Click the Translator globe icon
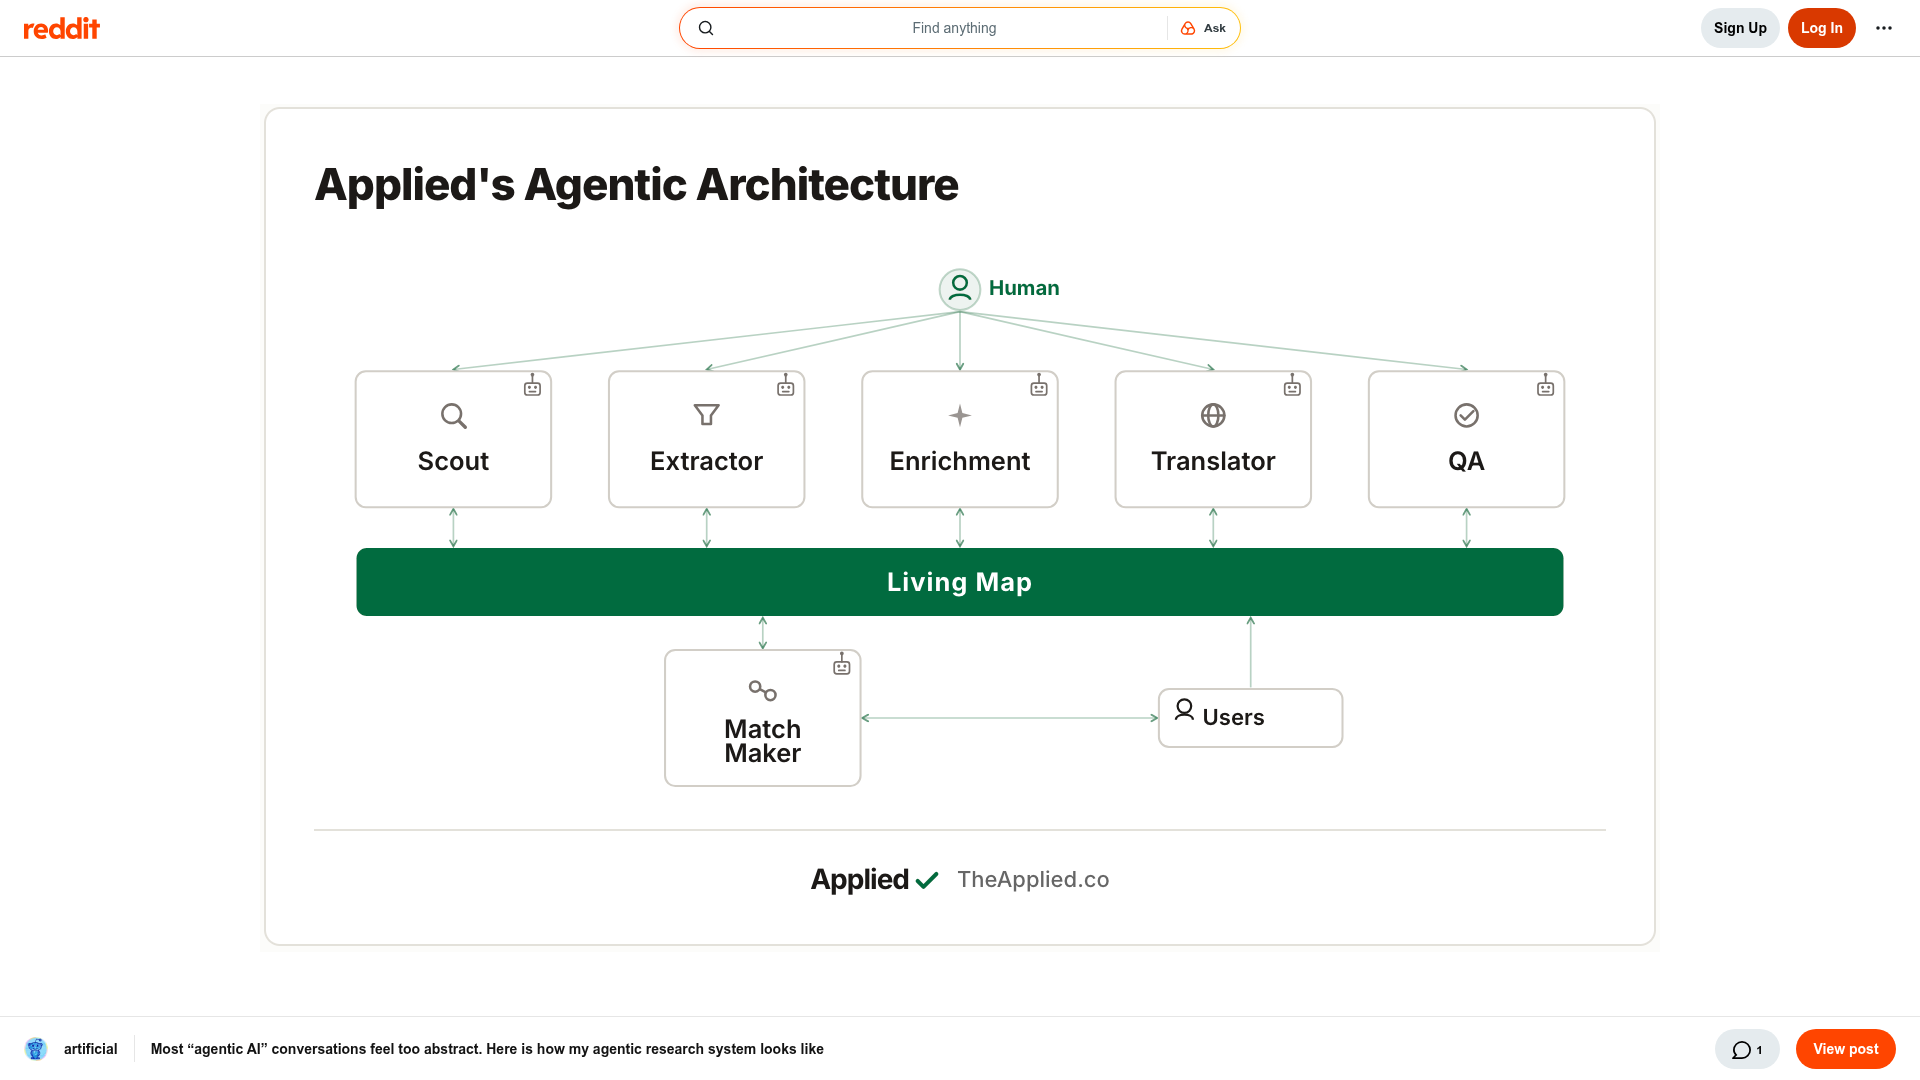Image resolution: width=1920 pixels, height=1080 pixels. (x=1213, y=415)
